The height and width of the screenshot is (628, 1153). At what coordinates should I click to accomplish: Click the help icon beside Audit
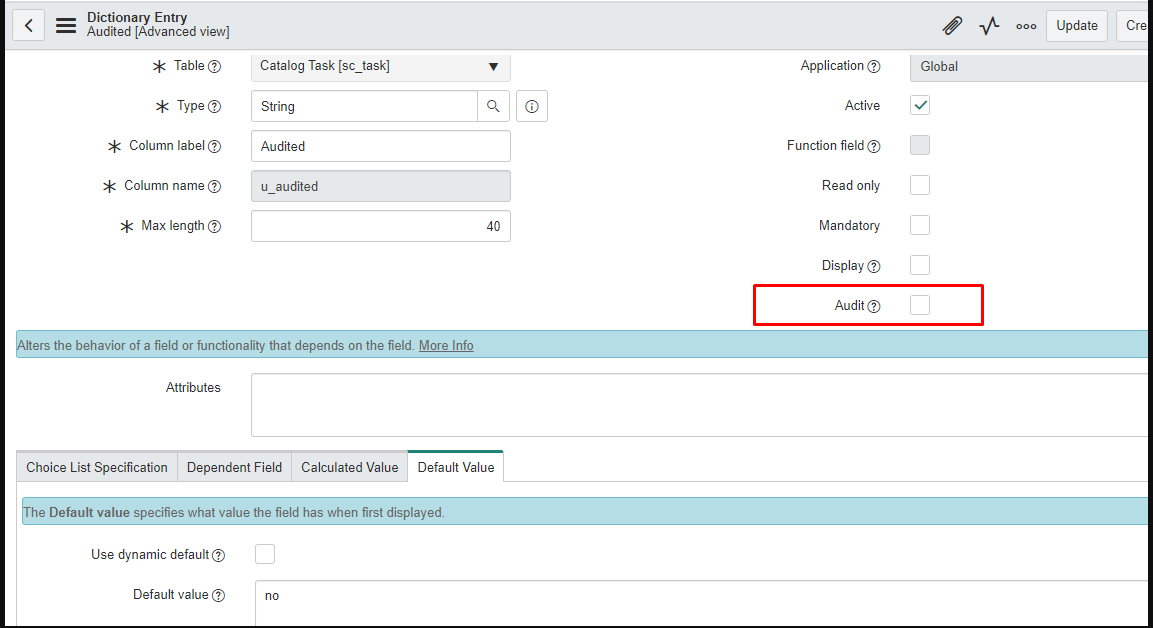874,307
